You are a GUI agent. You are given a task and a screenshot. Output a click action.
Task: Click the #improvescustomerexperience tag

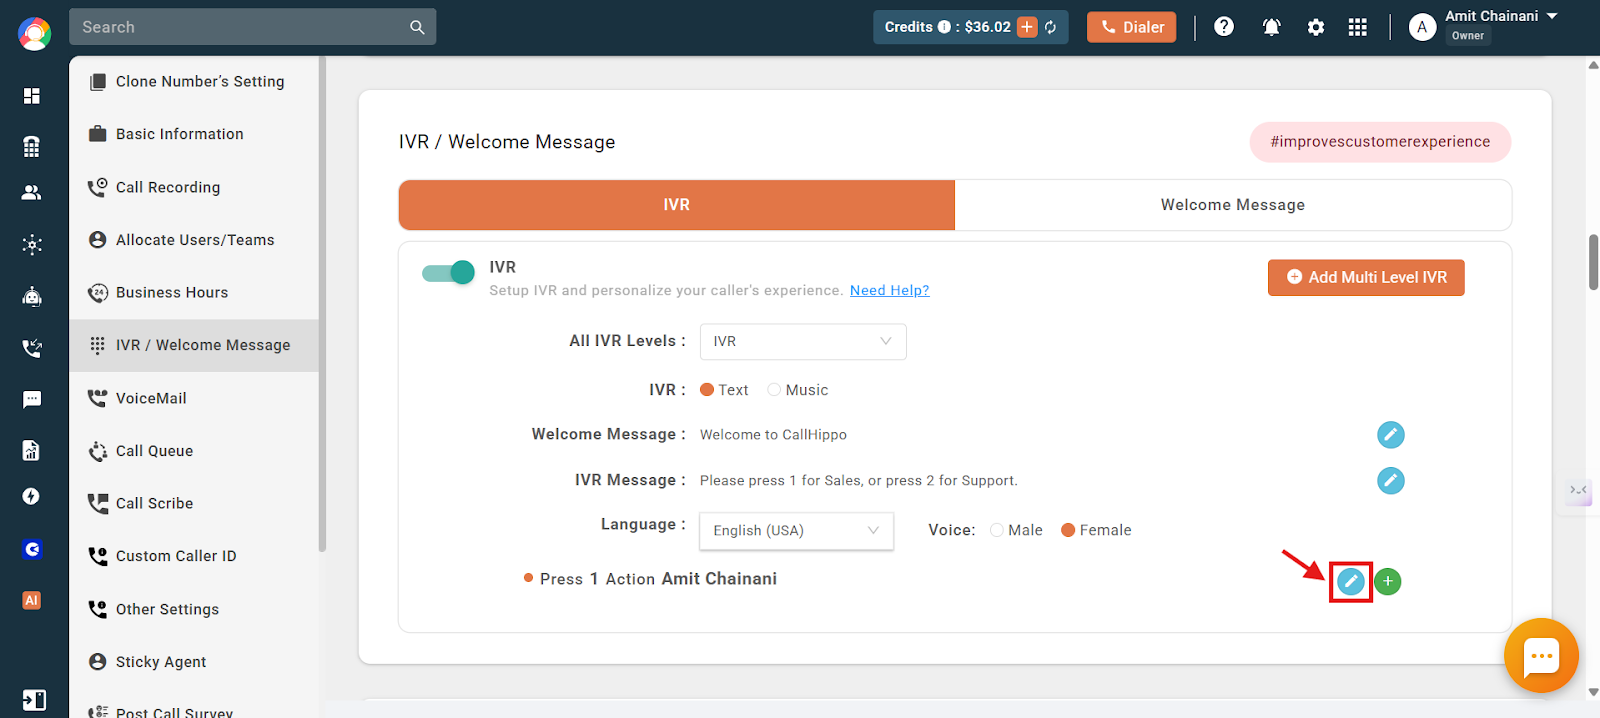click(1380, 142)
